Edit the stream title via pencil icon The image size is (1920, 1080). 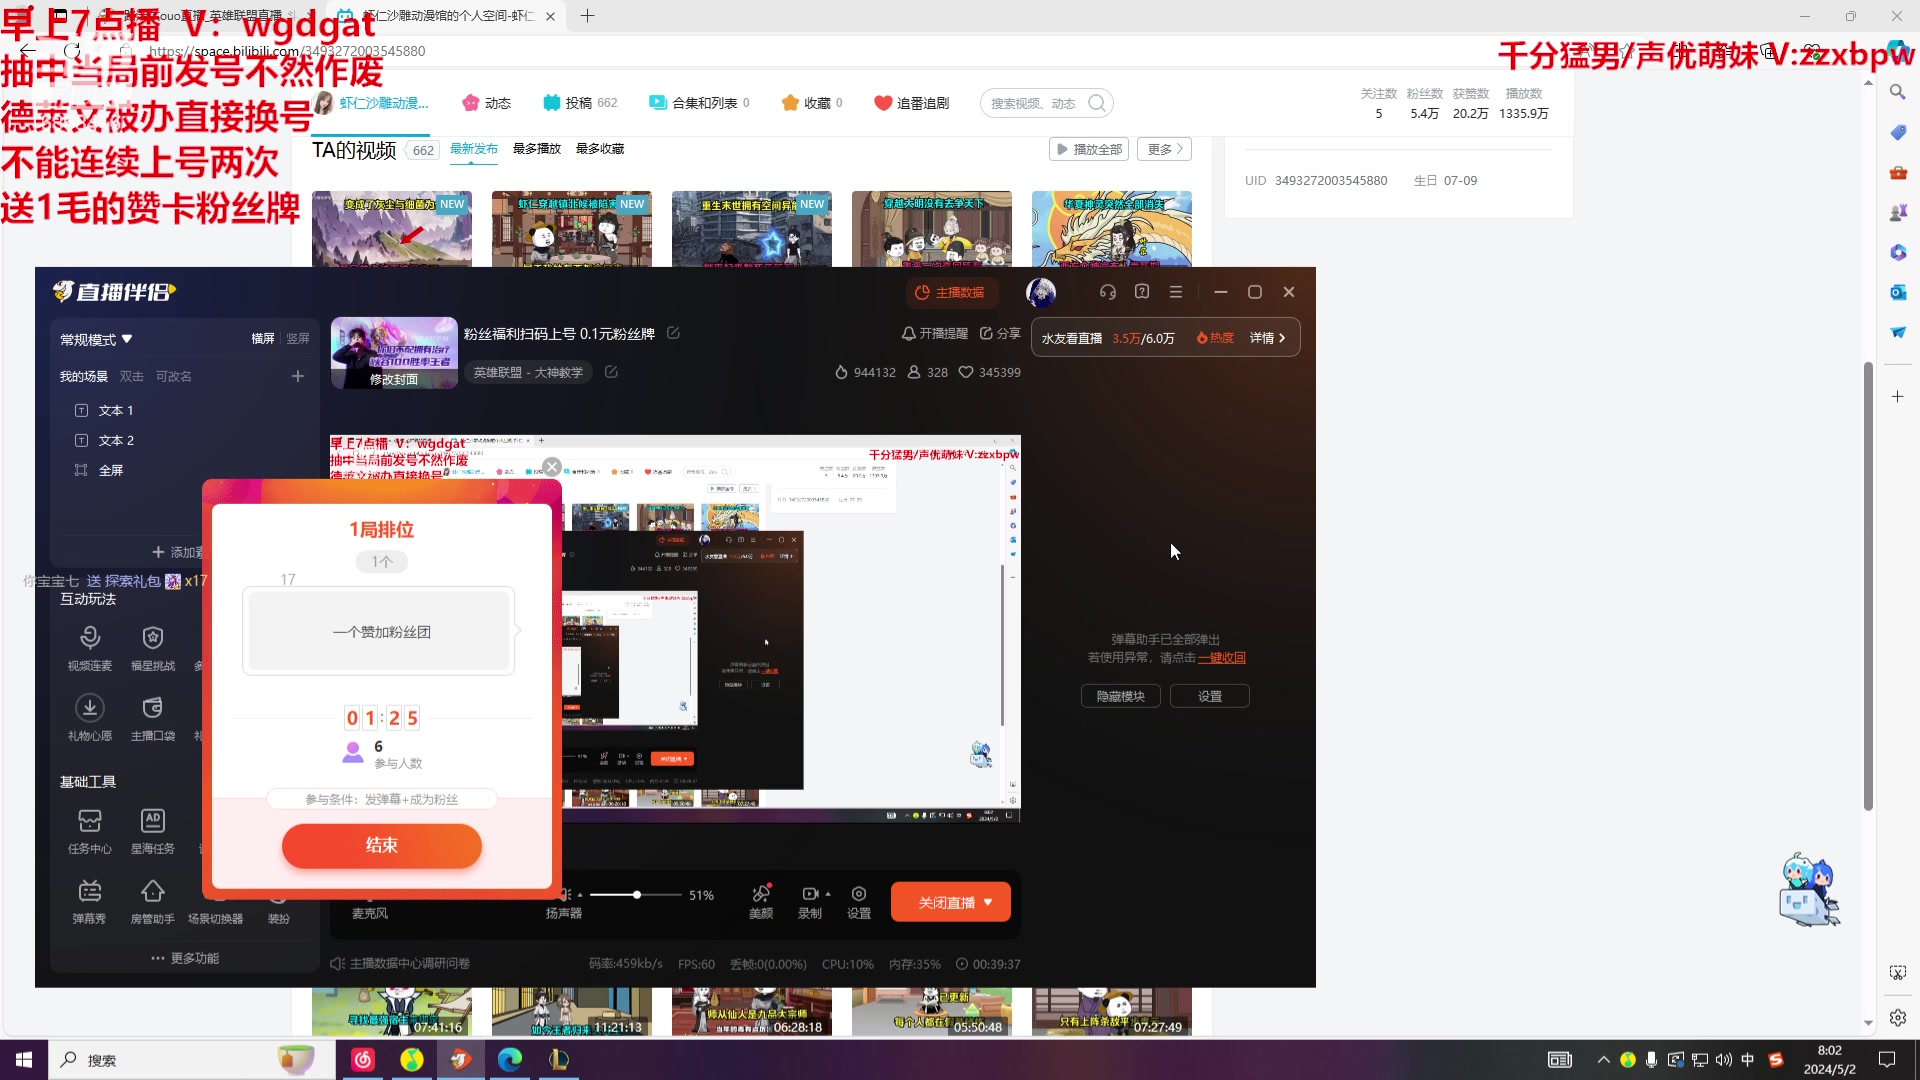point(673,333)
